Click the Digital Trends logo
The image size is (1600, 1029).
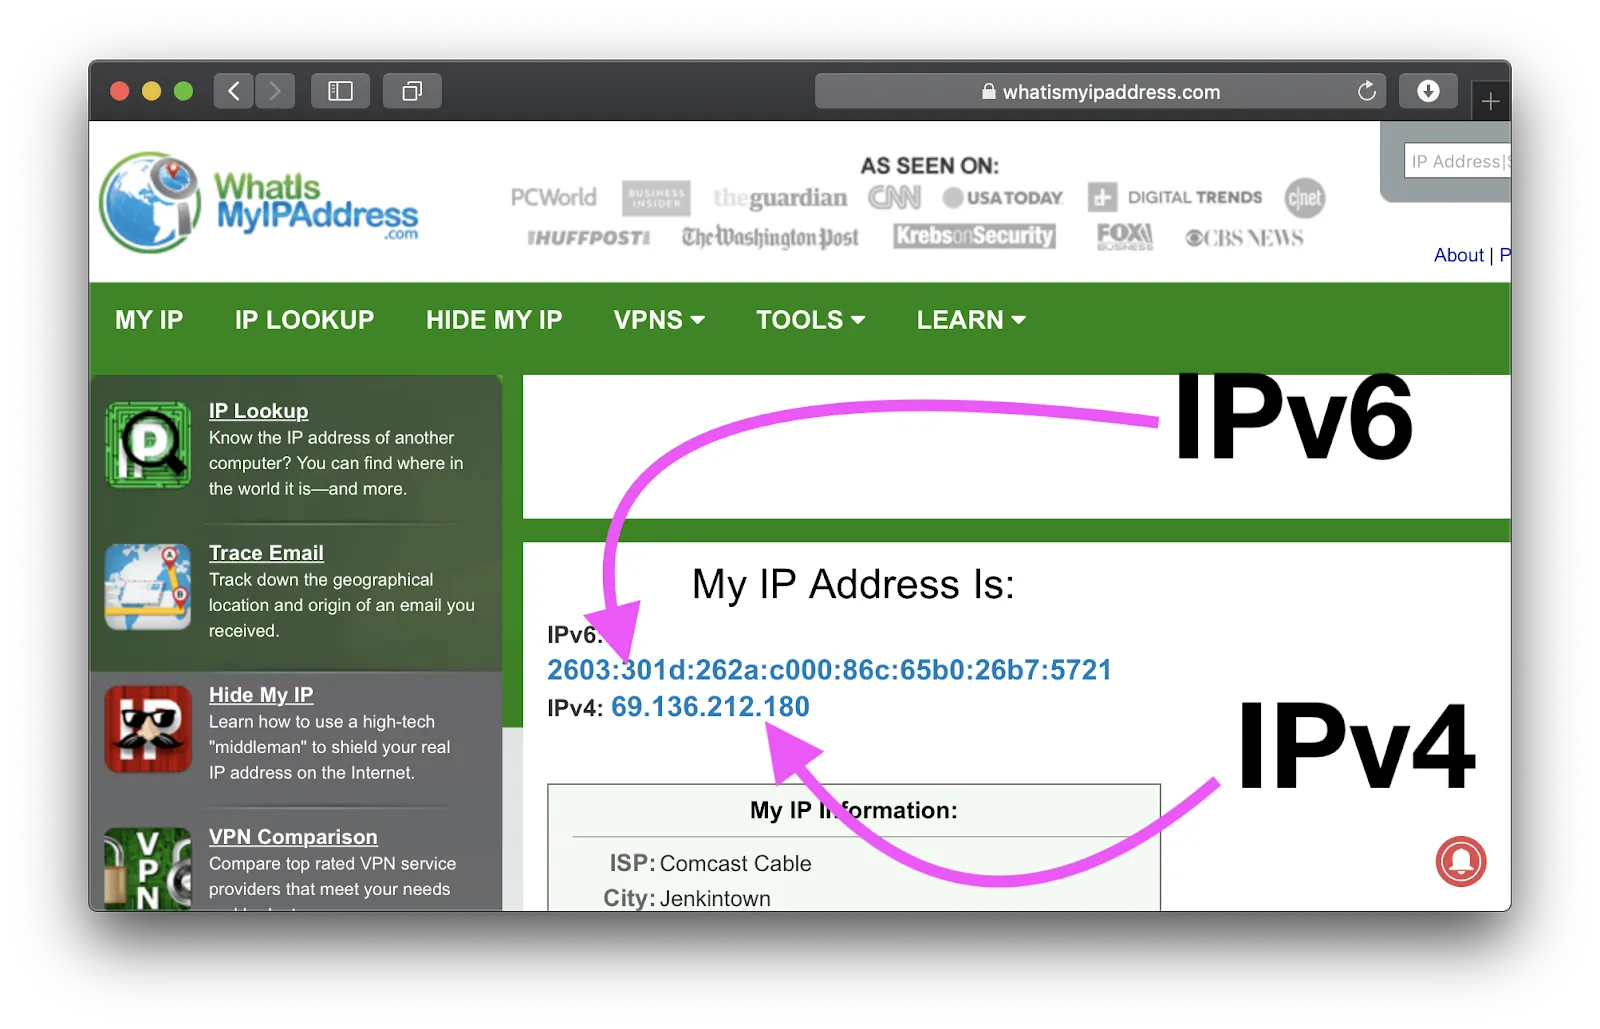[x=1175, y=197]
